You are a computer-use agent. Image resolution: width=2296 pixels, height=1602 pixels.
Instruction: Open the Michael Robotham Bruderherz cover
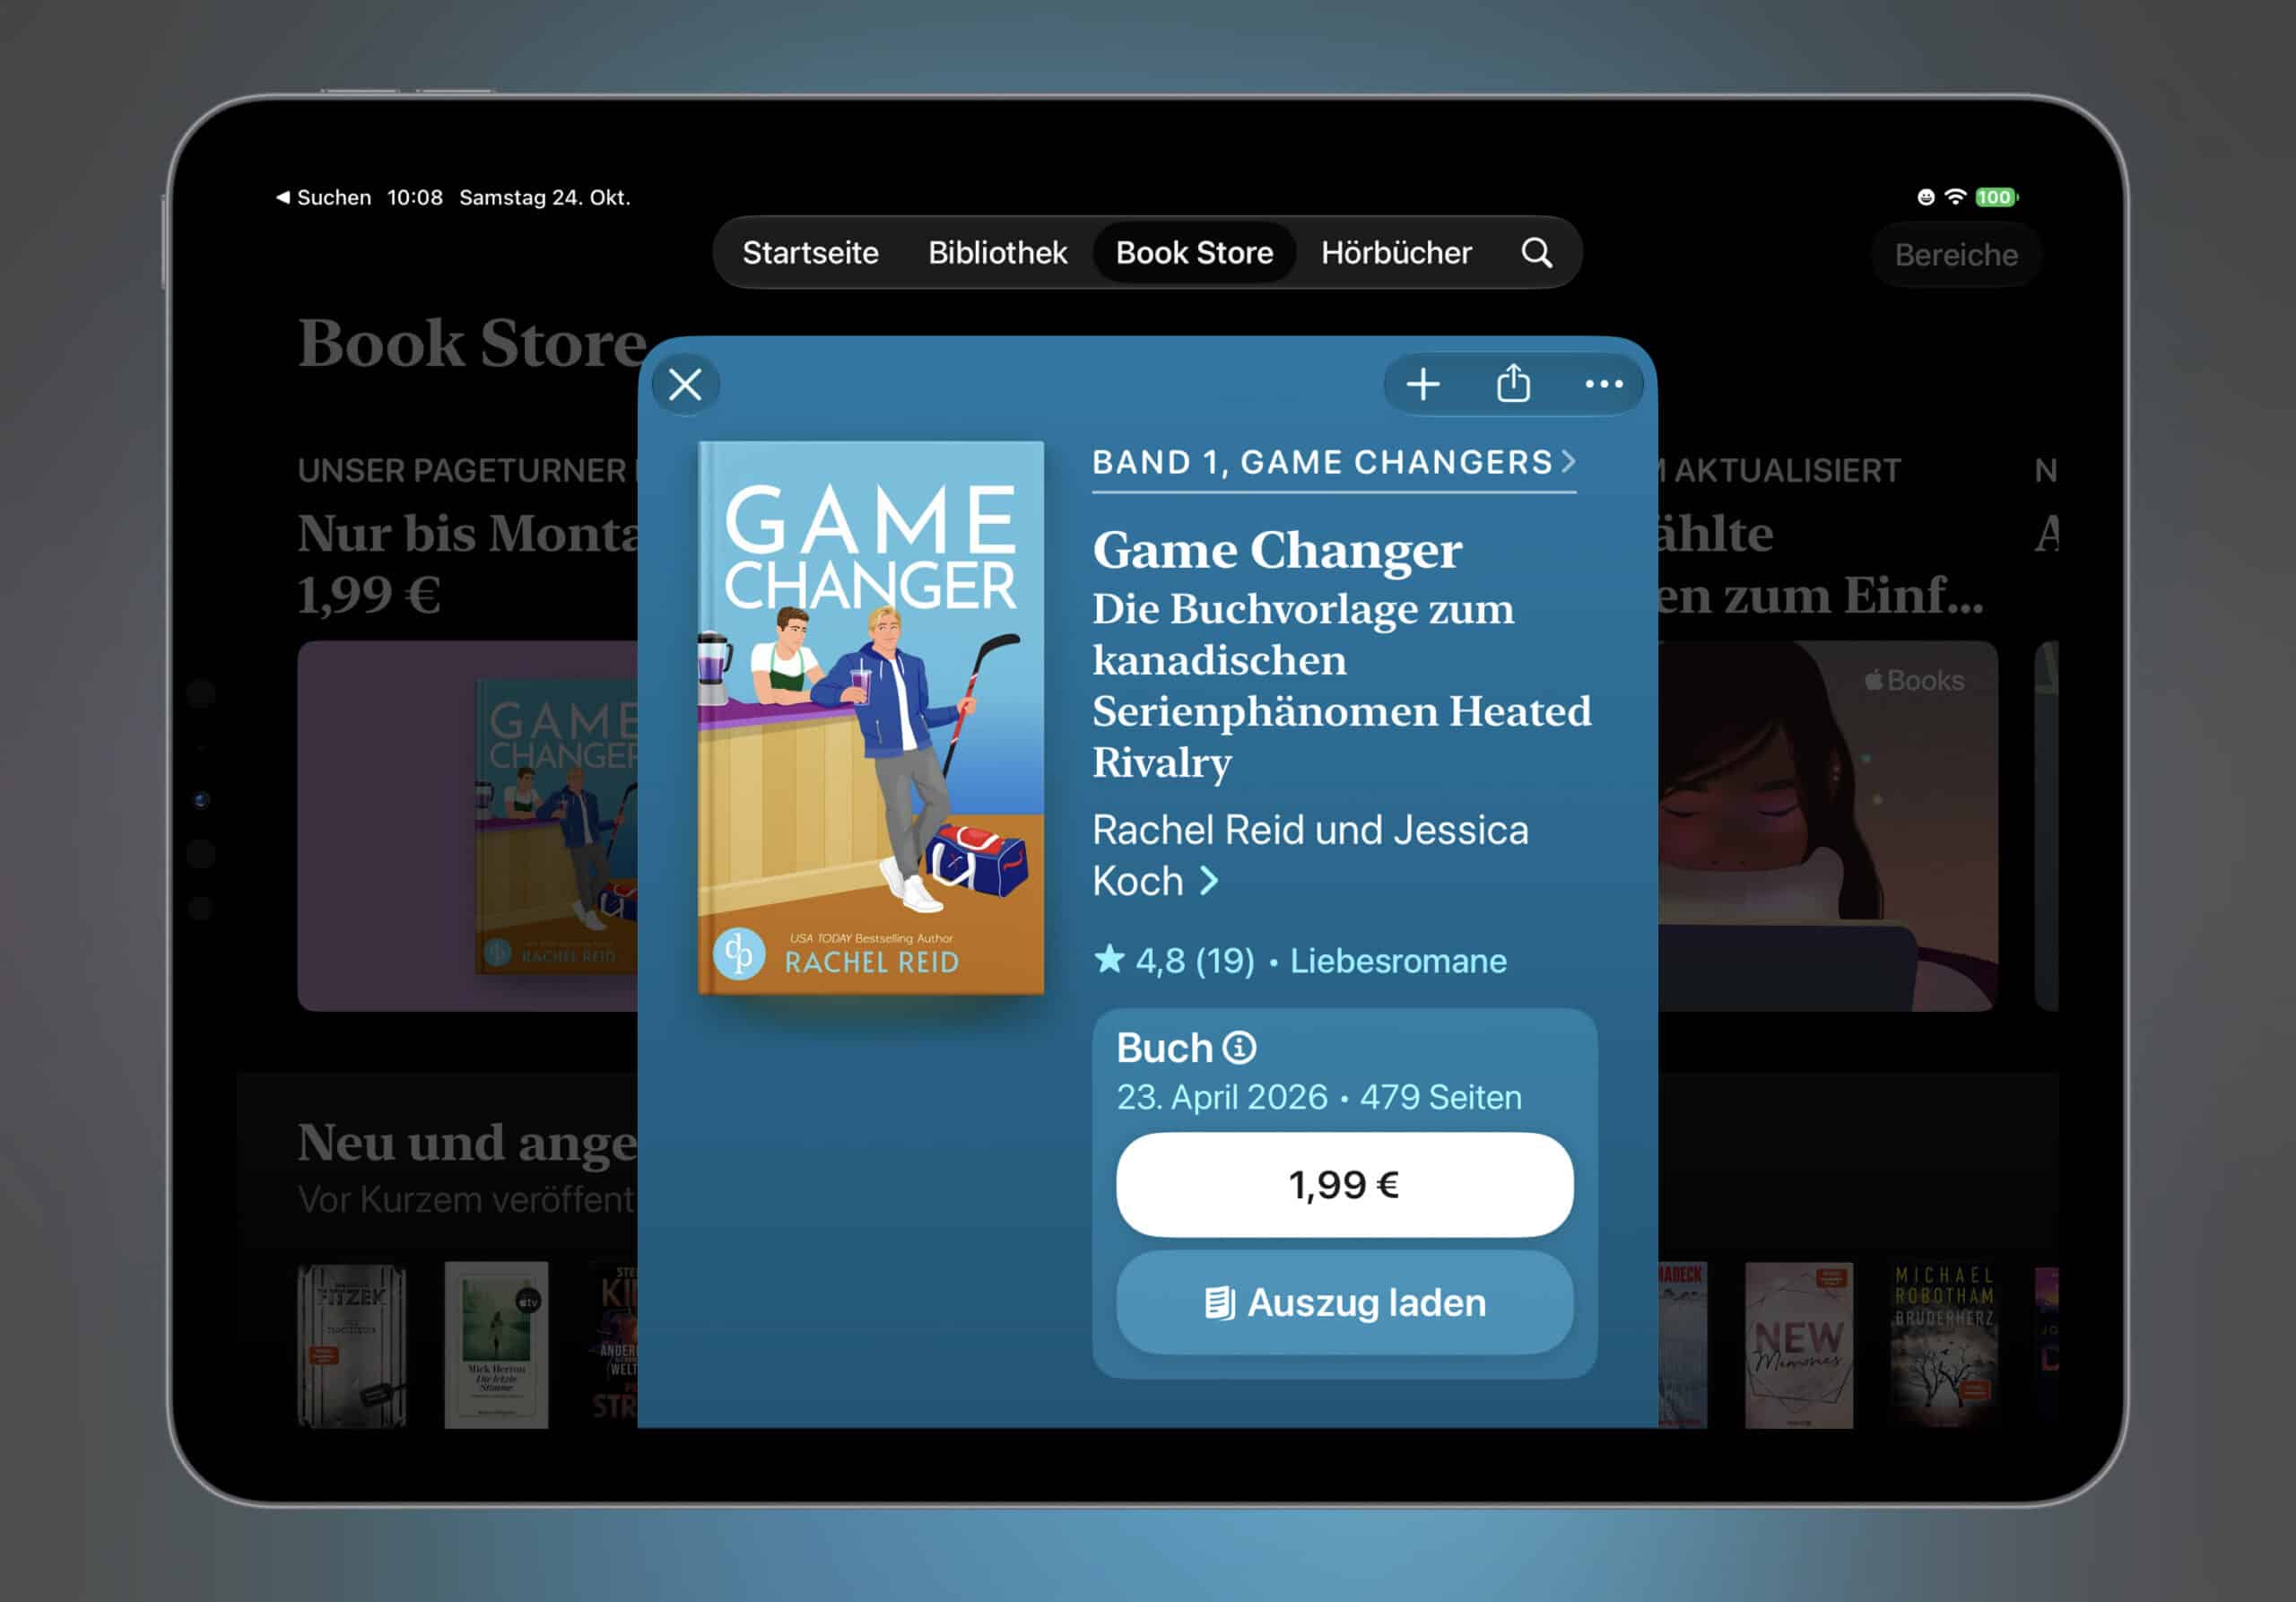(x=1944, y=1345)
